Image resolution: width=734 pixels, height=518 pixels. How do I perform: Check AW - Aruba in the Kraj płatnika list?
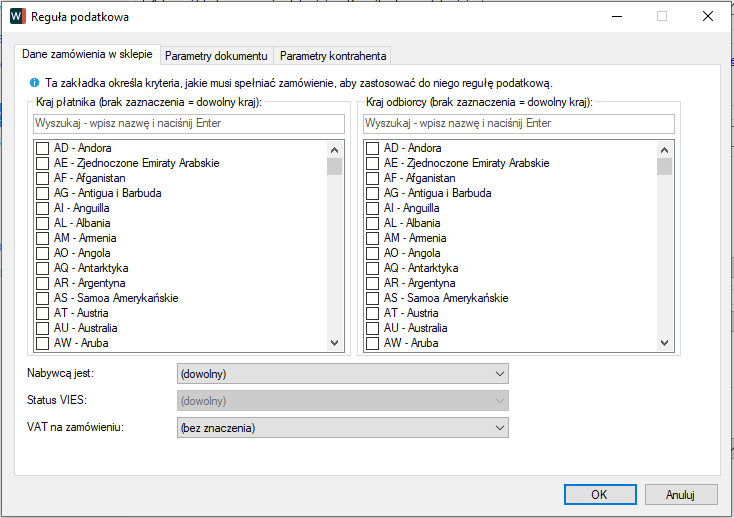(x=43, y=343)
